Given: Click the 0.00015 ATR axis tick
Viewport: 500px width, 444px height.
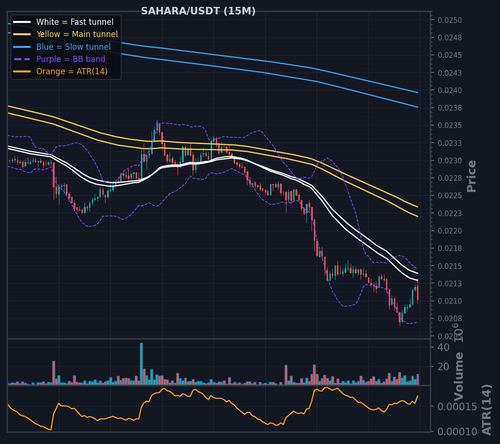Looking at the screenshot, I should coord(457,407).
